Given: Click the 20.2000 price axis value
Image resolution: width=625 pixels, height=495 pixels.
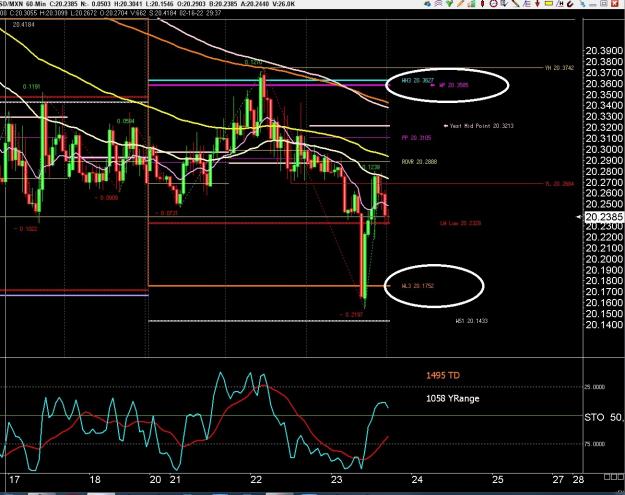Looking at the screenshot, I should tap(604, 259).
